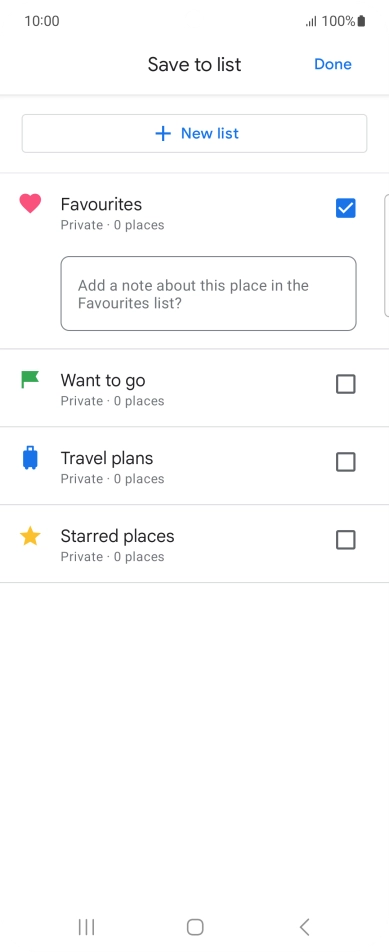Select the Travel plans list title
The height and width of the screenshot is (952, 389).
(x=107, y=458)
